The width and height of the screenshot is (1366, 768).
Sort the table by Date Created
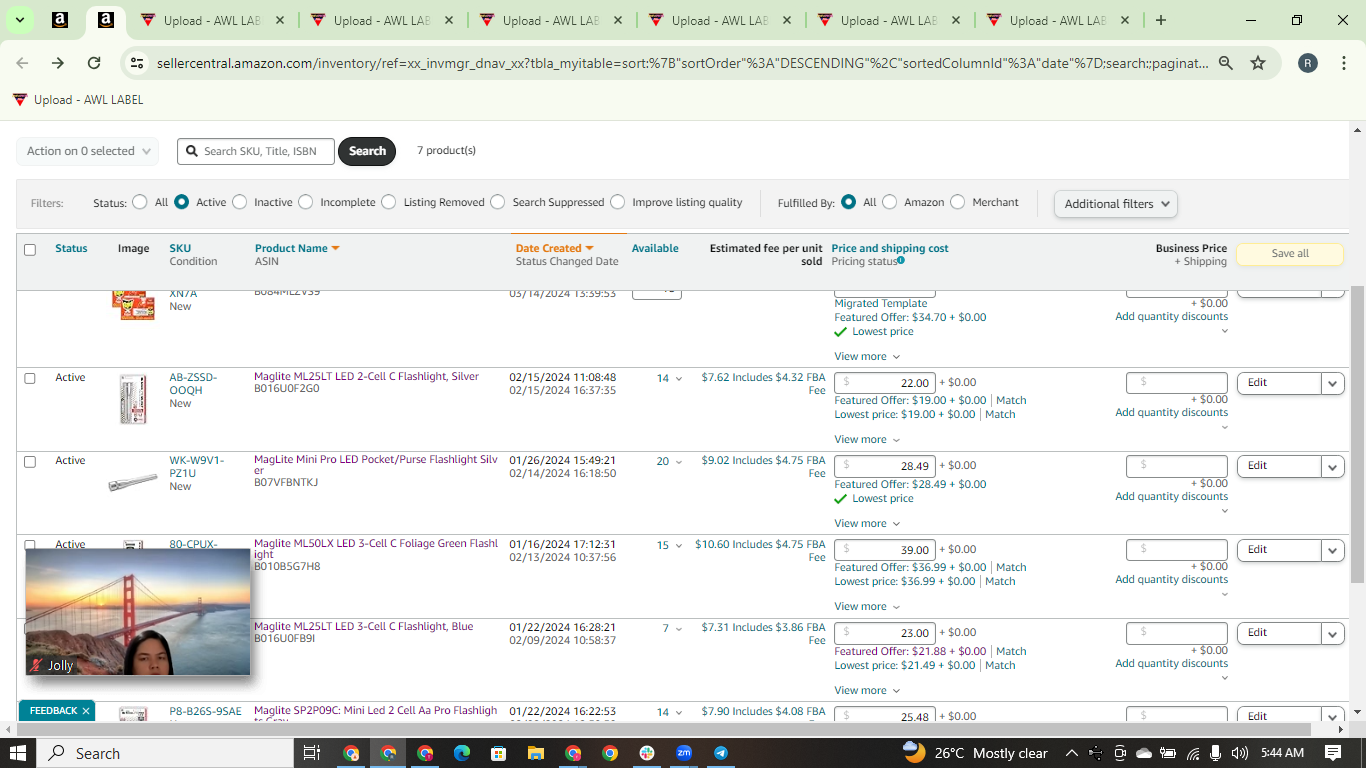click(x=554, y=248)
